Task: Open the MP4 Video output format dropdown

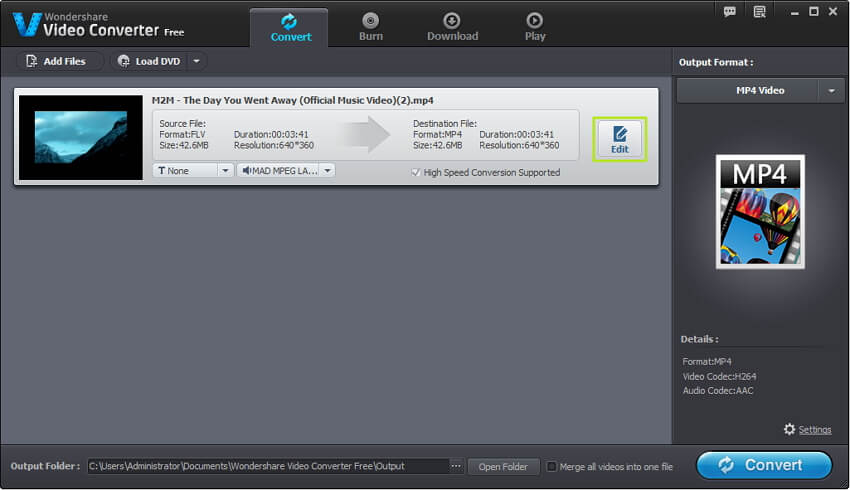Action: [831, 91]
